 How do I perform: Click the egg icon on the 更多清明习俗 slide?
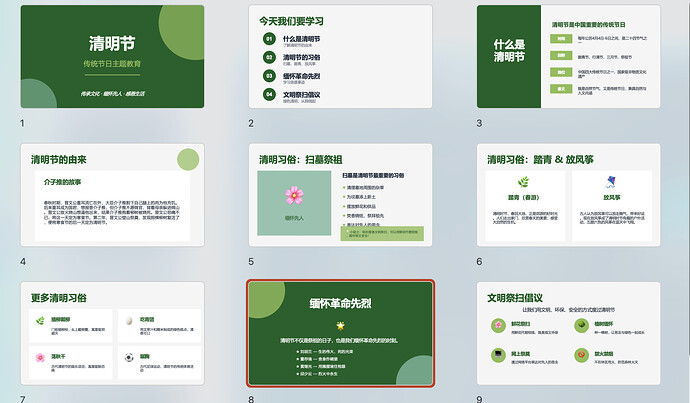pyautogui.click(x=129, y=320)
